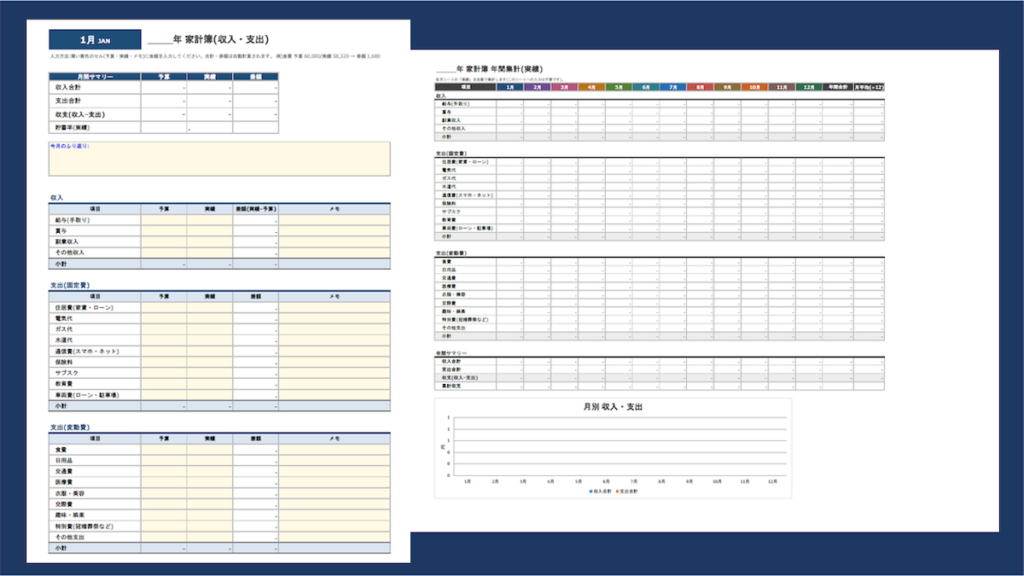Image resolution: width=1024 pixels, height=576 pixels.
Task: Click 収入合計 legend entry in chart
Action: (600, 491)
